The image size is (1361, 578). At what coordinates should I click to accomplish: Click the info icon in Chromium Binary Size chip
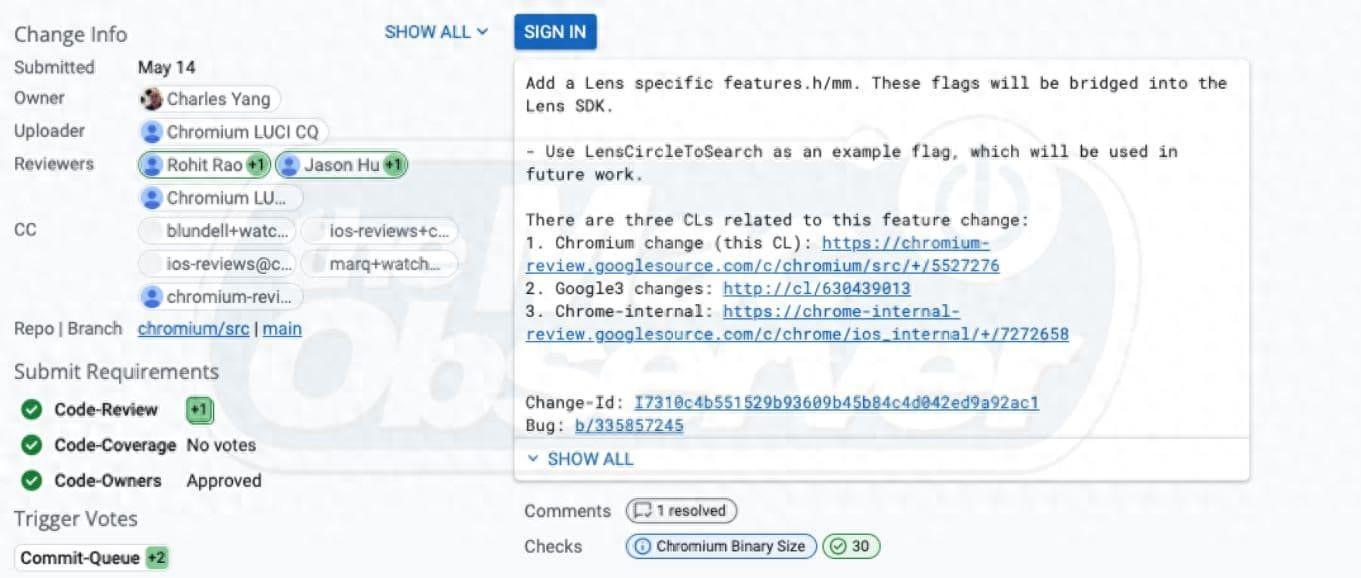pos(641,546)
